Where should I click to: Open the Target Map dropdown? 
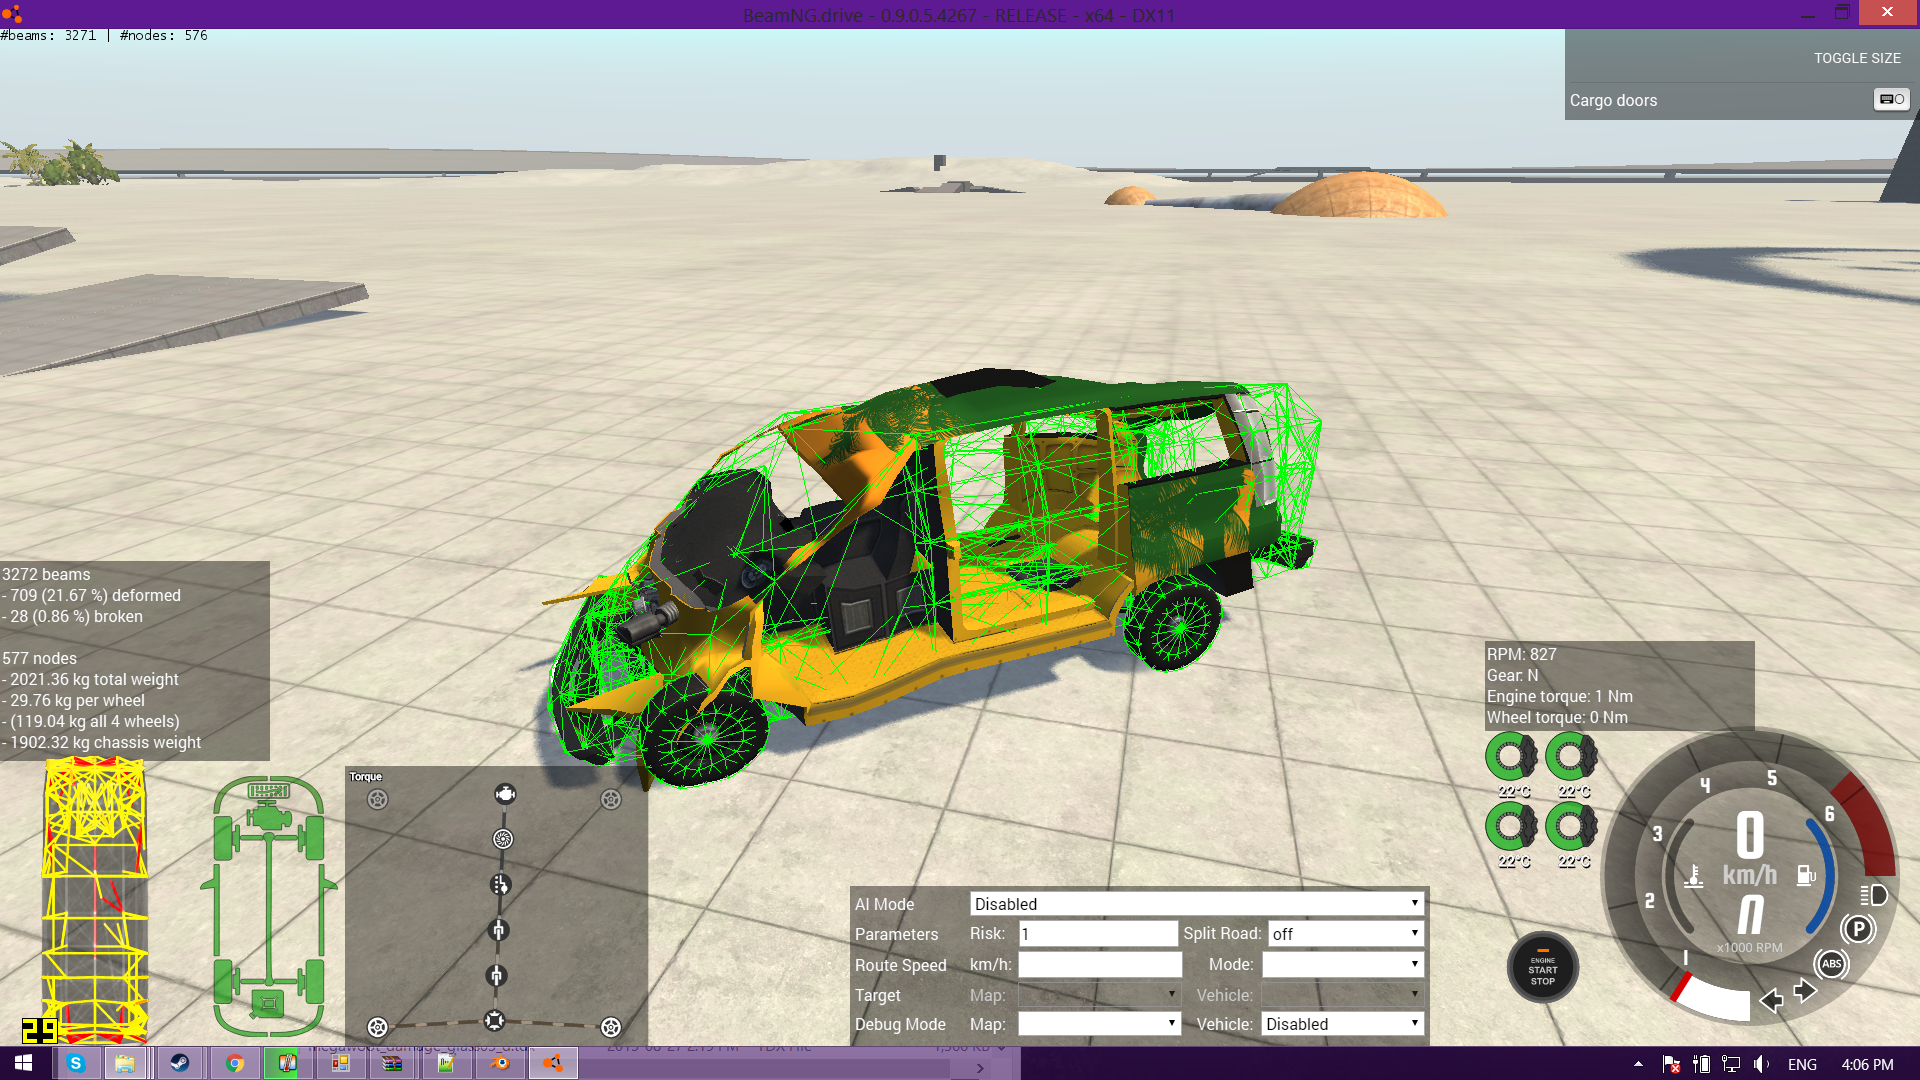[1099, 995]
